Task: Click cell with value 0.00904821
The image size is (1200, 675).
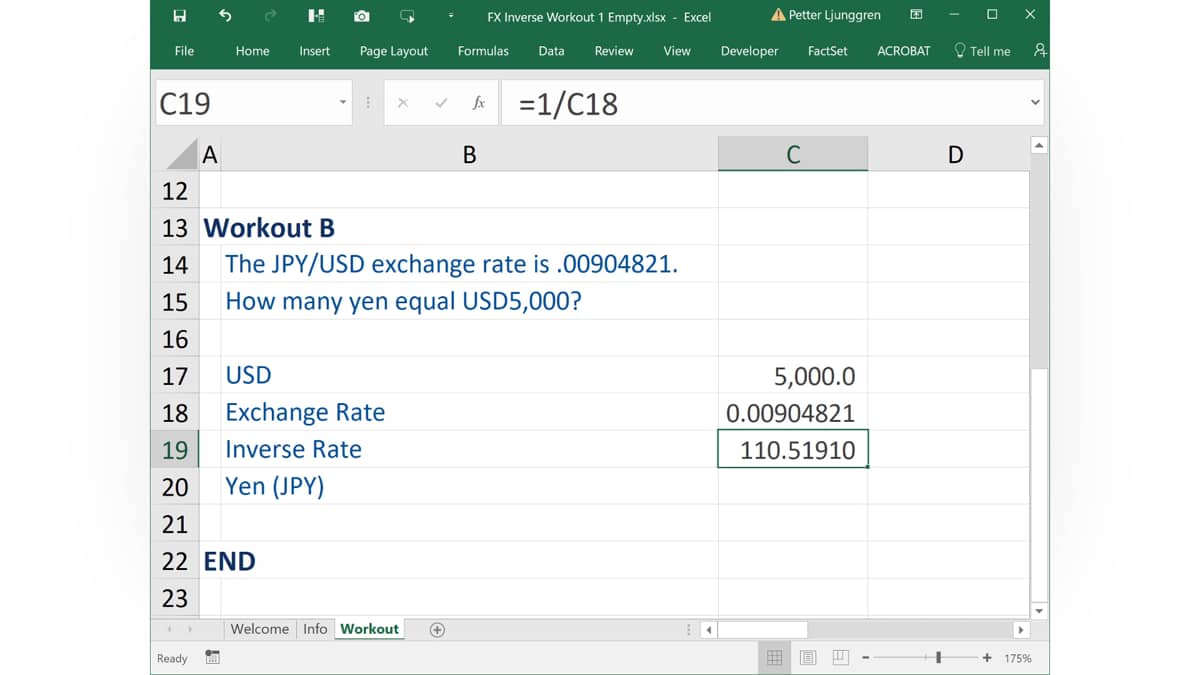Action: (793, 413)
